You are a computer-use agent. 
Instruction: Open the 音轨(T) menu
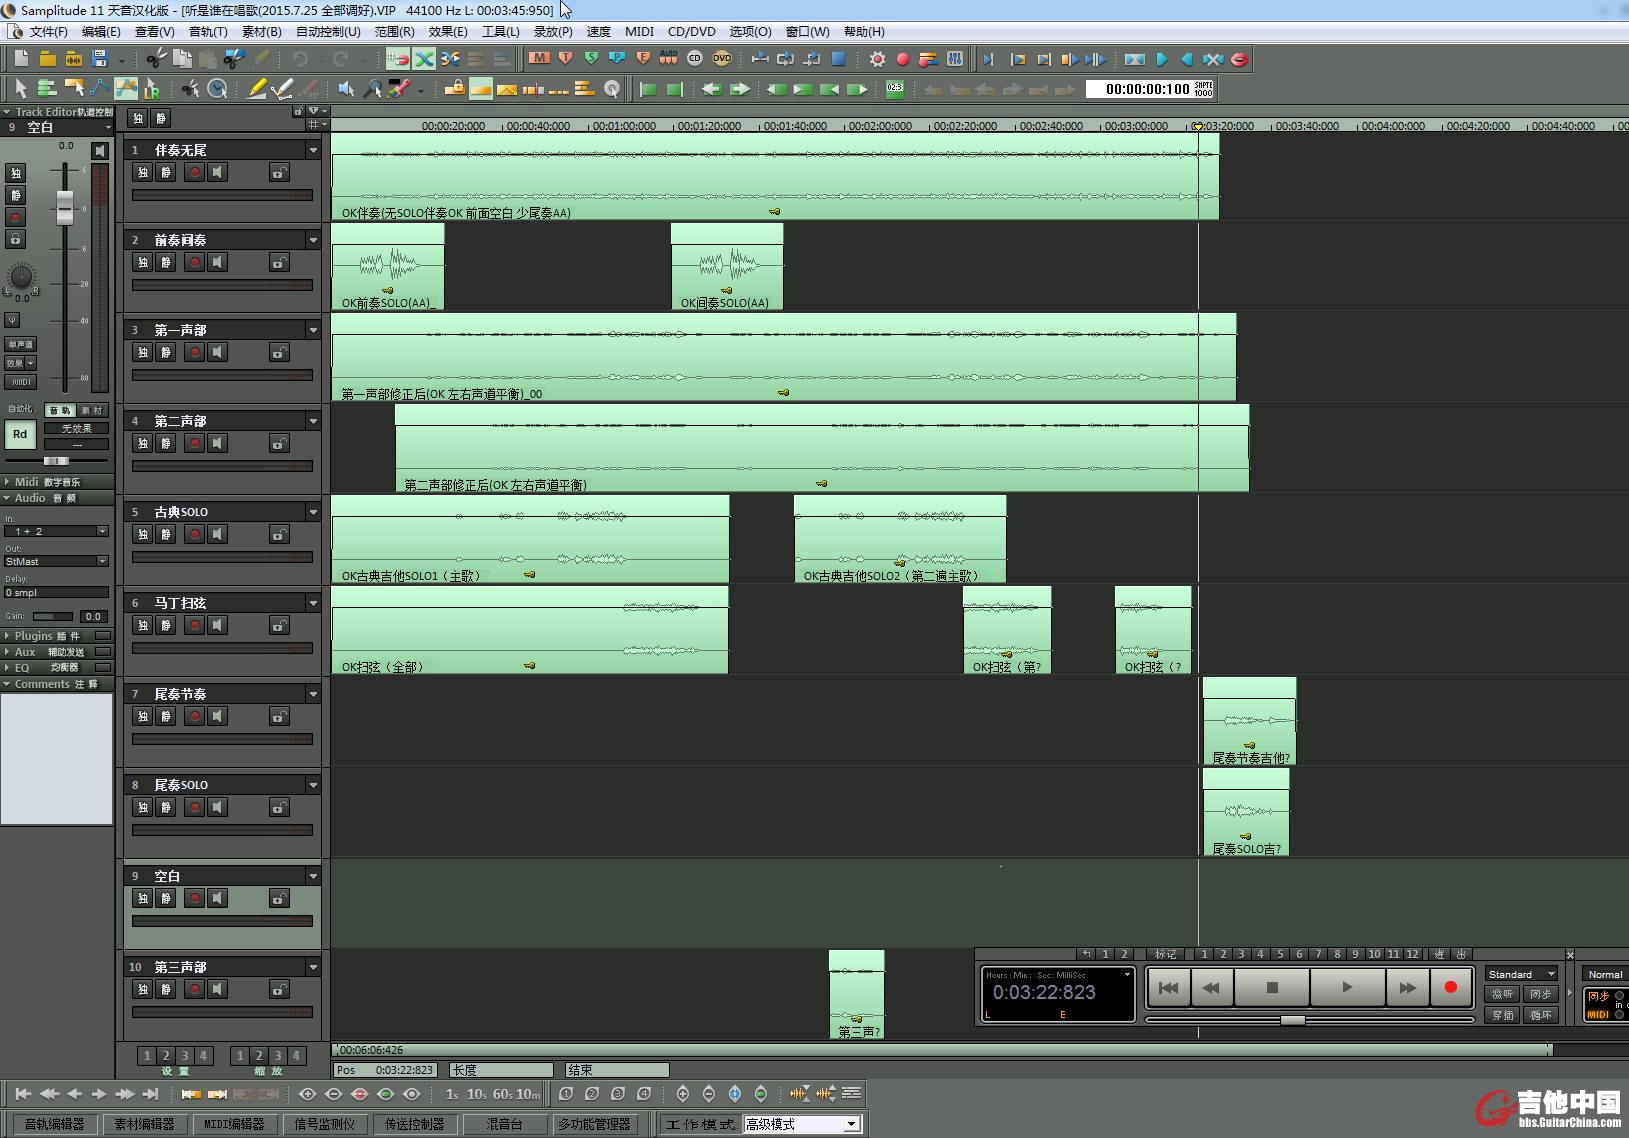pos(208,32)
